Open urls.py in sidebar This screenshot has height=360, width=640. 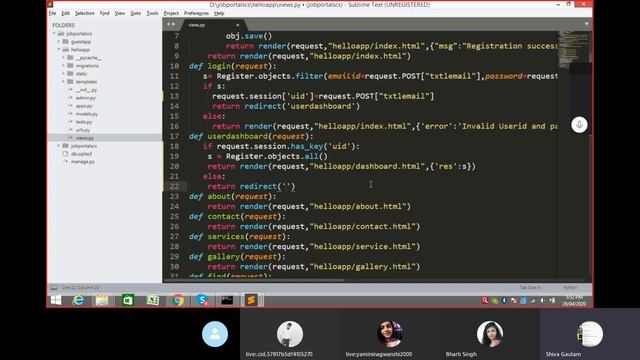[83, 130]
